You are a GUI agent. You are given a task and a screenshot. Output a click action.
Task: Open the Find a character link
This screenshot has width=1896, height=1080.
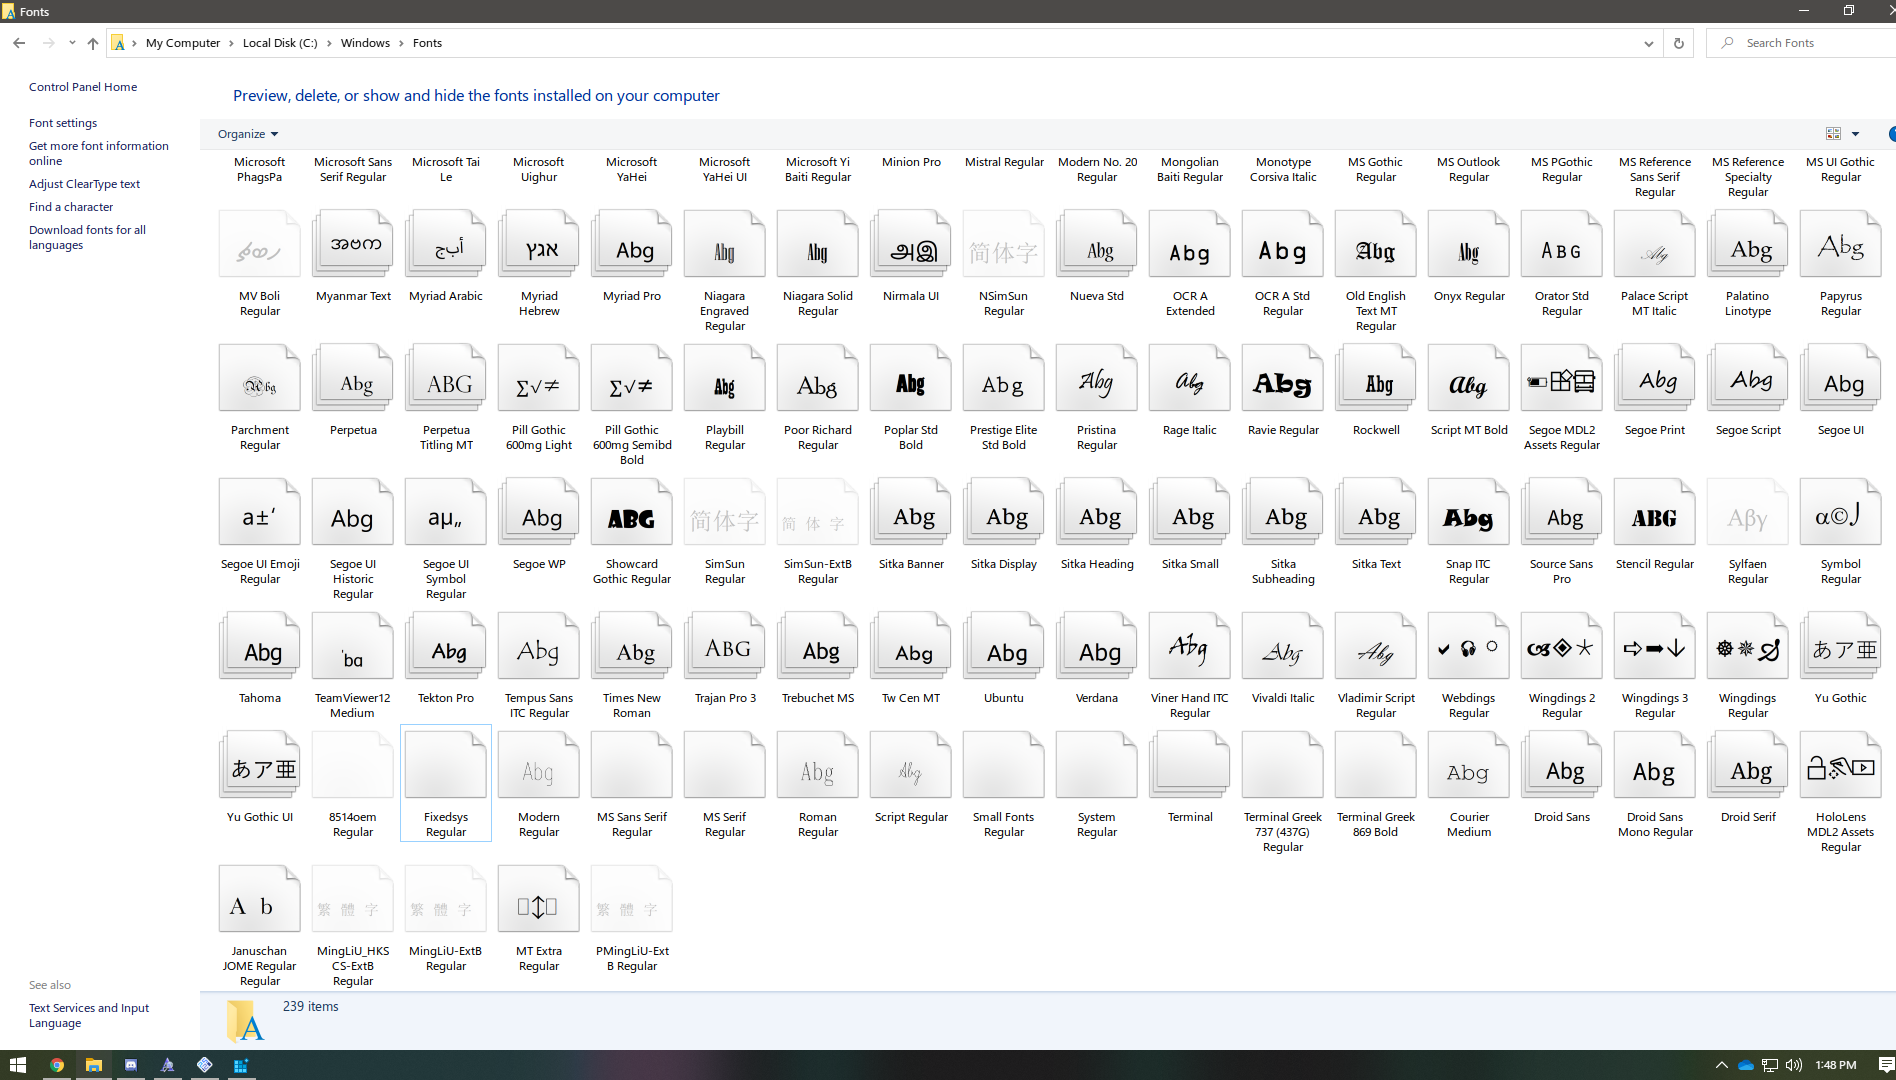click(71, 207)
